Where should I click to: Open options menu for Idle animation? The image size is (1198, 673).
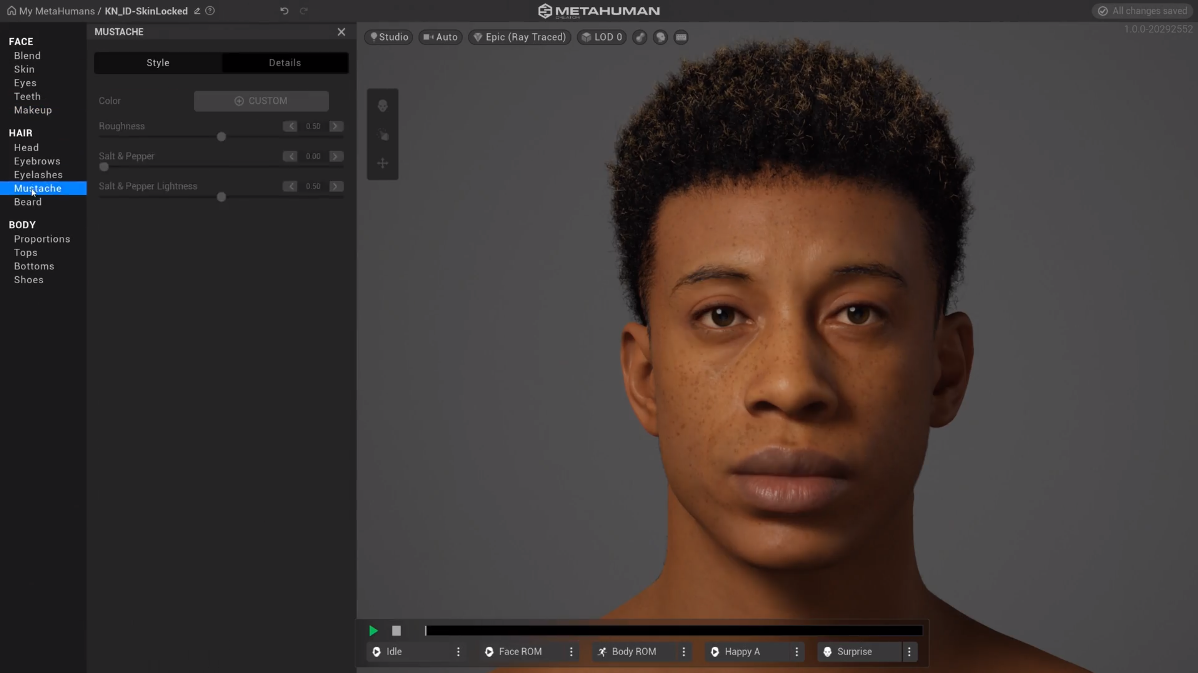pyautogui.click(x=458, y=652)
